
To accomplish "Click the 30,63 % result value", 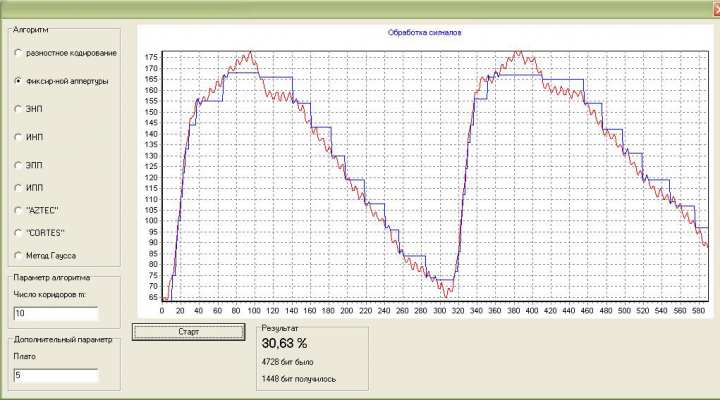I will 284,344.
